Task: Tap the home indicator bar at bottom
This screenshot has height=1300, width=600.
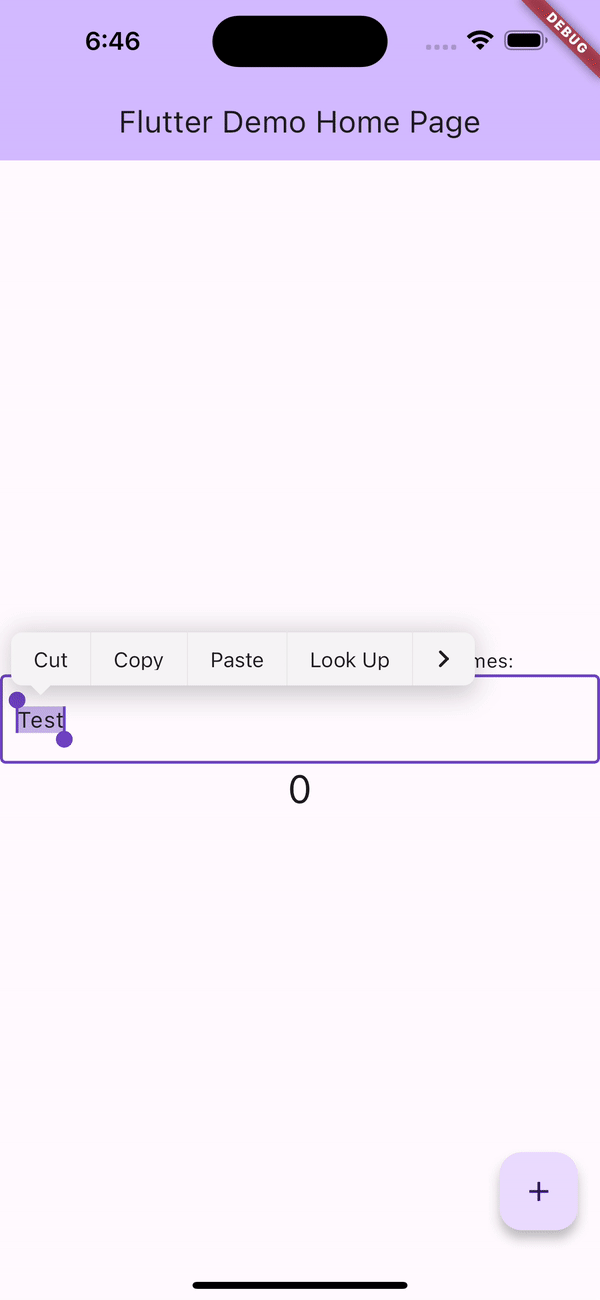Action: tap(300, 1285)
